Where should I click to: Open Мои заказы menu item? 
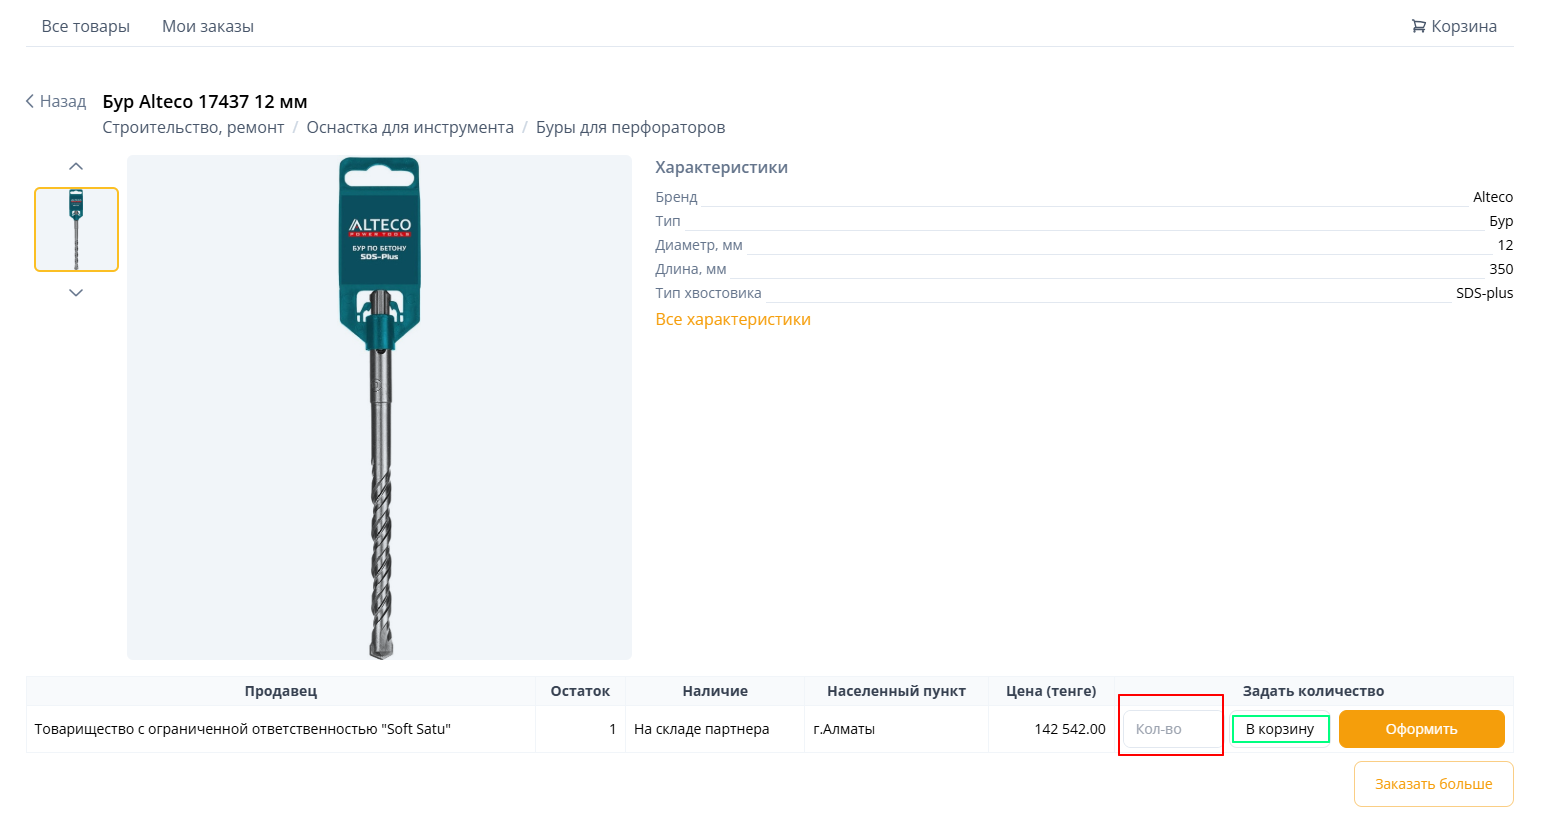tap(208, 26)
